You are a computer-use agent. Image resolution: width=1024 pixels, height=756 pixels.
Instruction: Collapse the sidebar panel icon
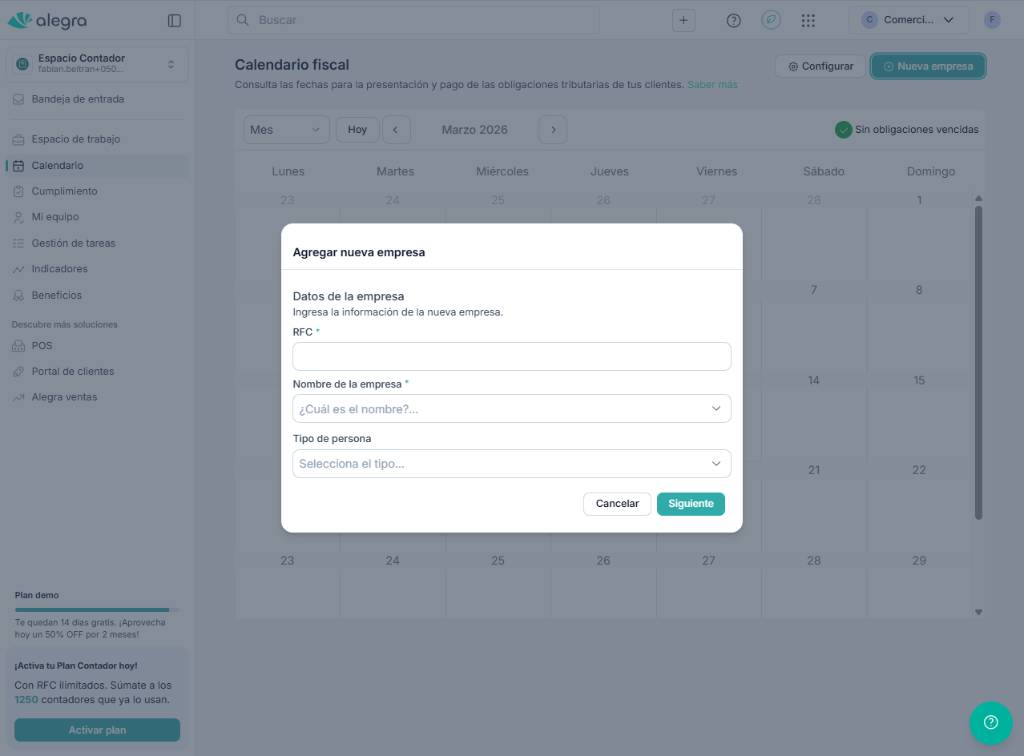(x=174, y=20)
